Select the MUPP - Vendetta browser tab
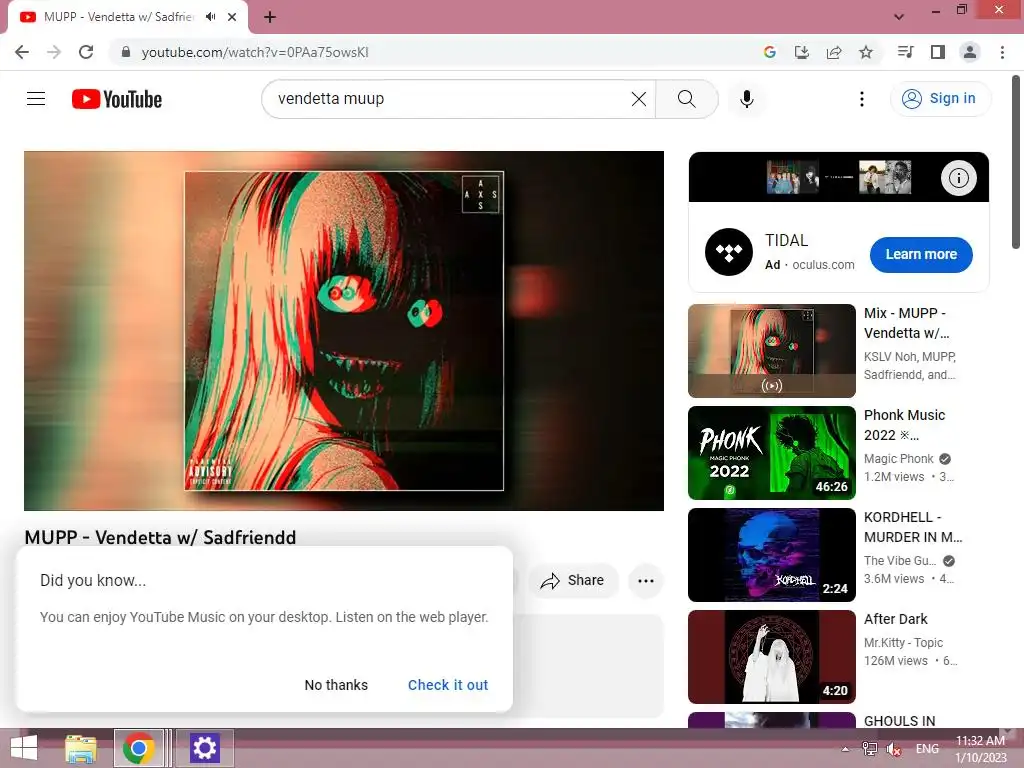Screen dimensions: 1024x768 tap(127, 17)
